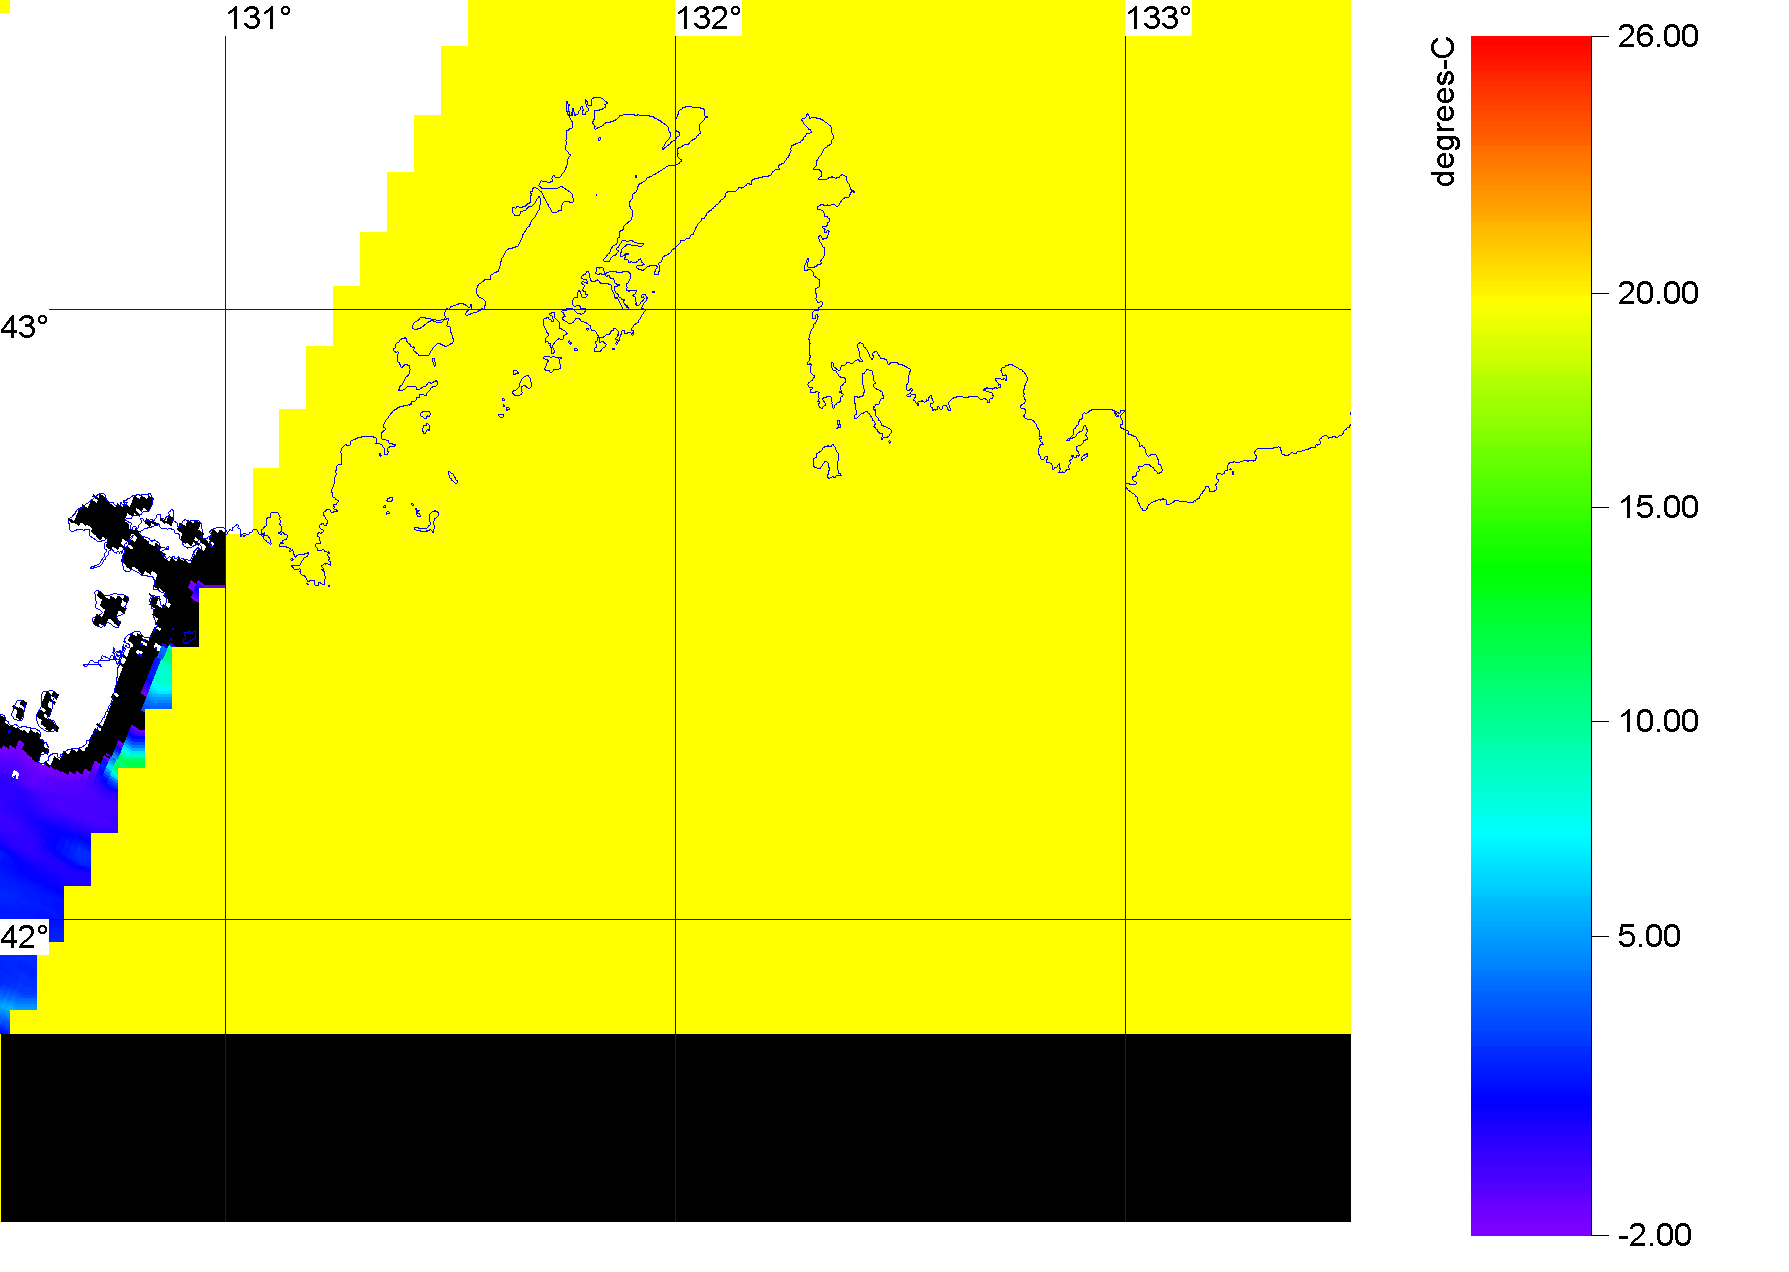Click the 5.00 colorbar value
1789x1272 pixels.
(1649, 936)
